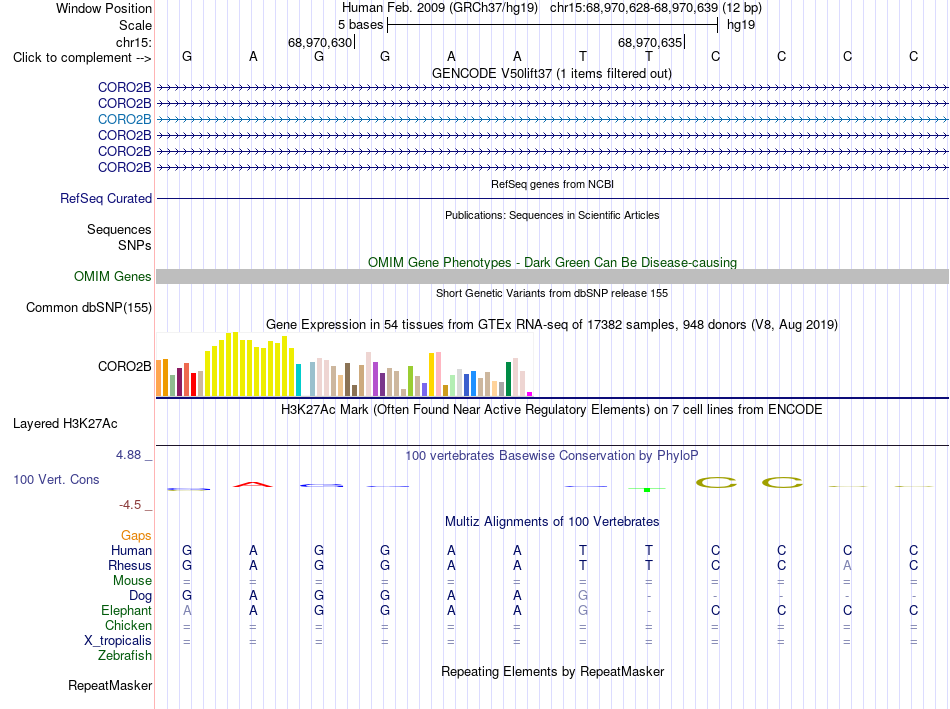Click the Gaps row label
Image resolution: width=950 pixels, height=709 pixels.
point(136,535)
